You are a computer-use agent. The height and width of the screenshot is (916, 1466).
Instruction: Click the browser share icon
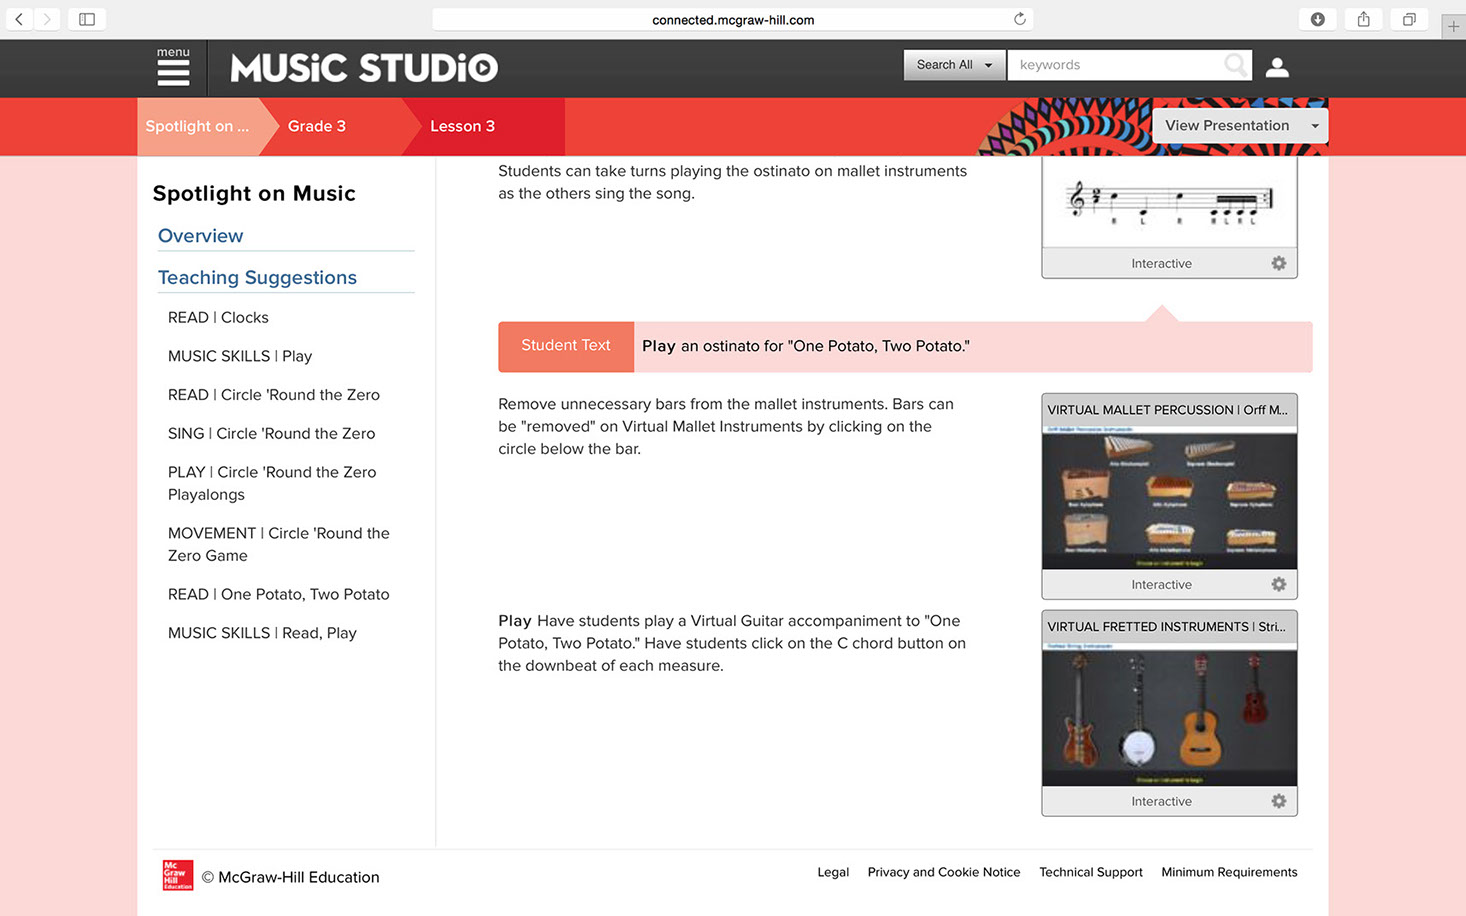(1363, 19)
